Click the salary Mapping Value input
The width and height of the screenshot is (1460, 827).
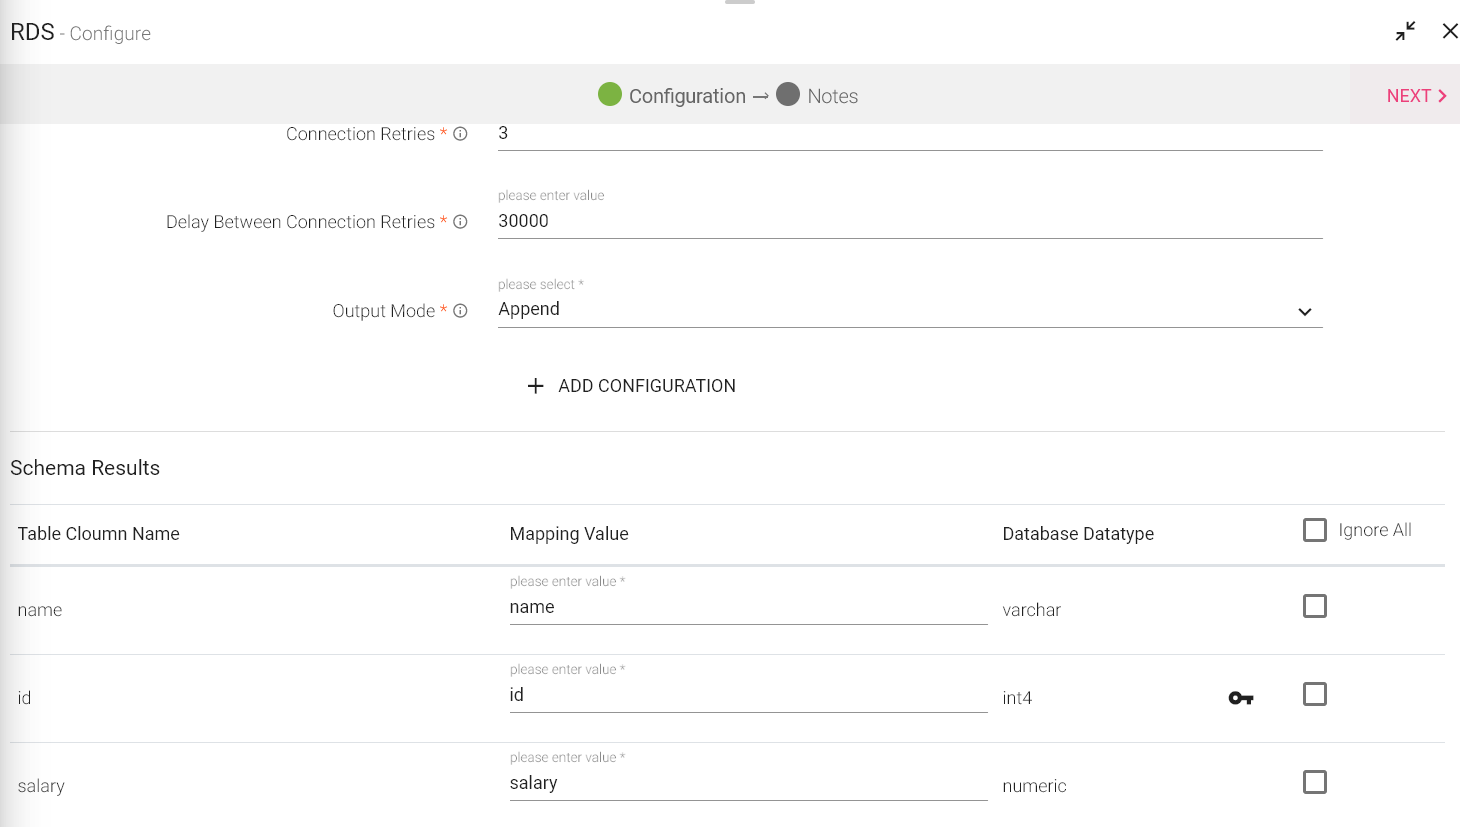[x=747, y=783]
